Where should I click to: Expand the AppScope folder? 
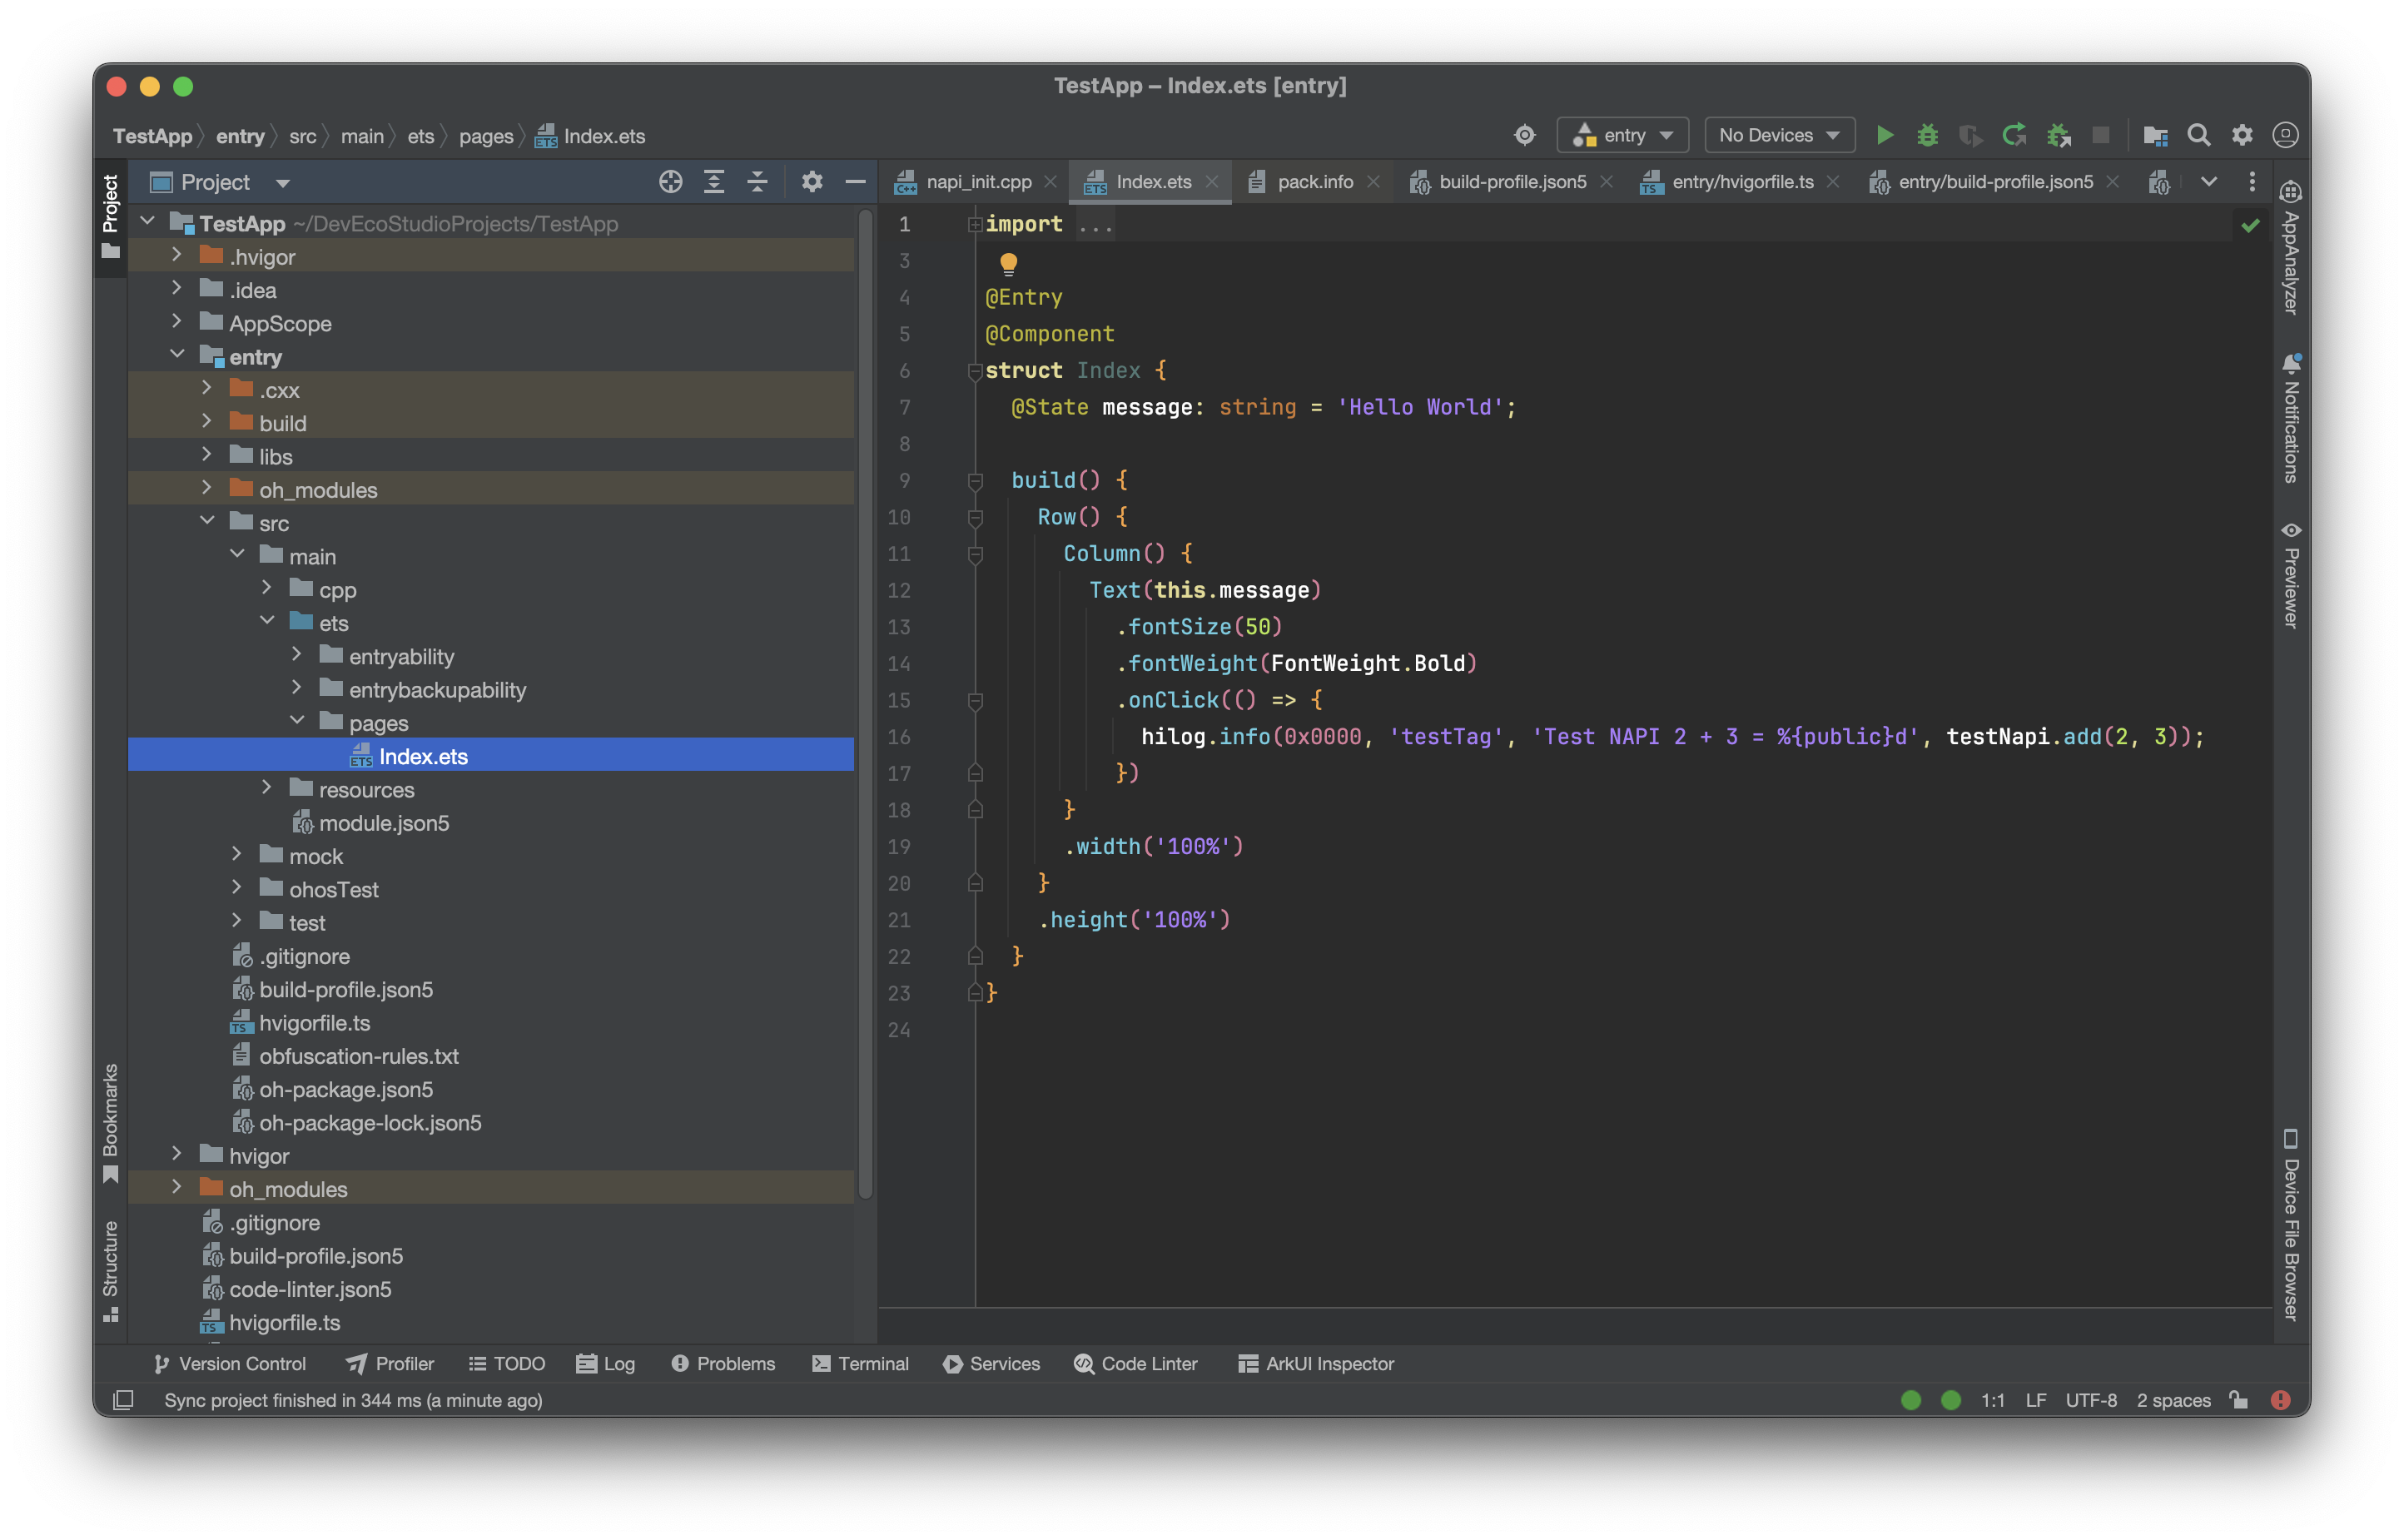tap(177, 322)
